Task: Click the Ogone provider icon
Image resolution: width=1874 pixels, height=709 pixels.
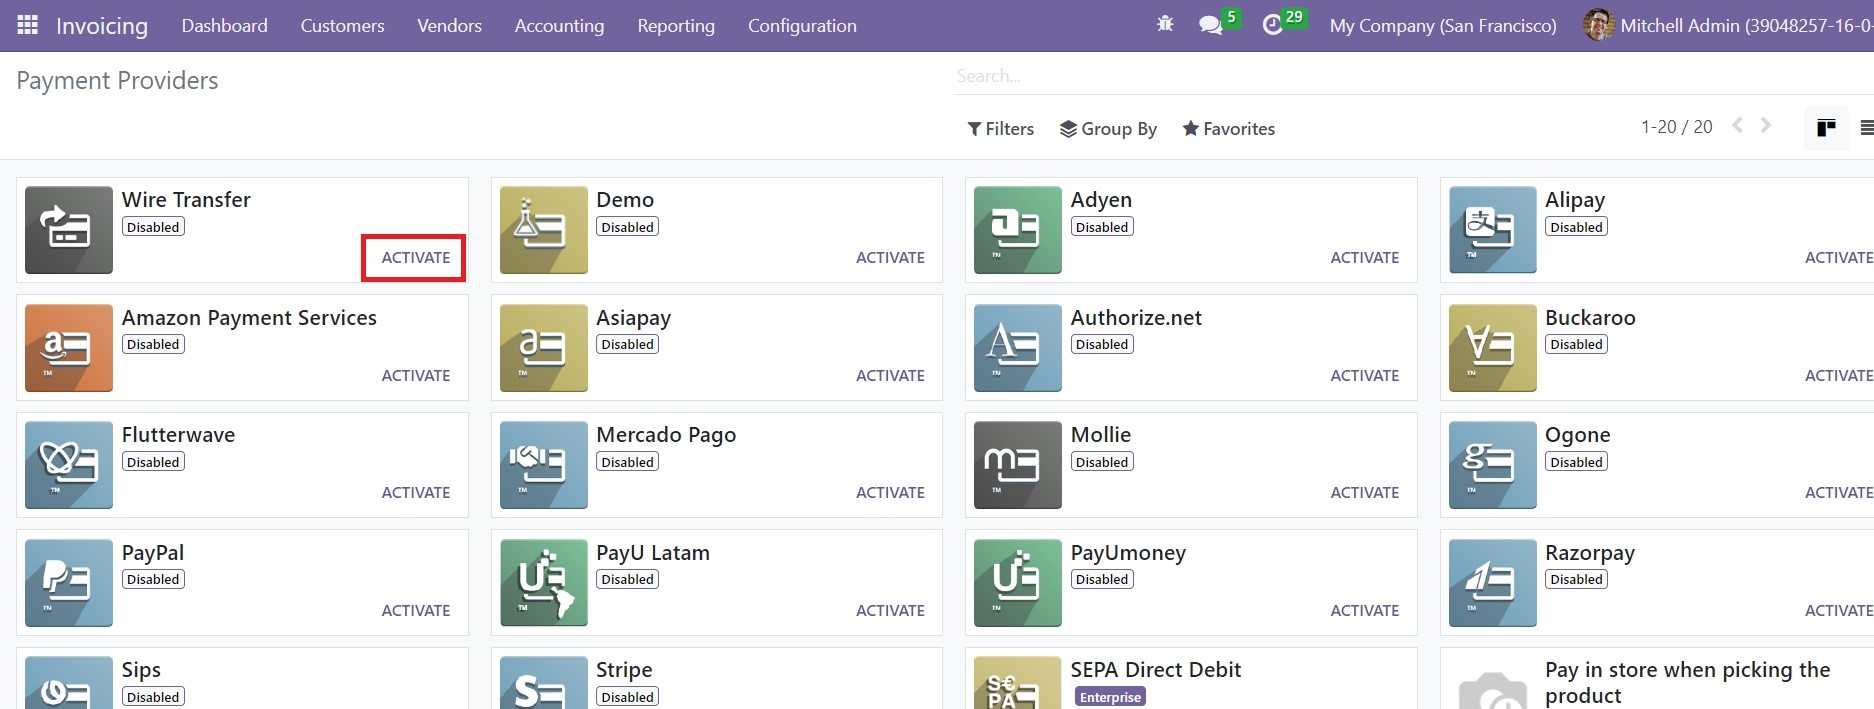Action: coord(1492,465)
